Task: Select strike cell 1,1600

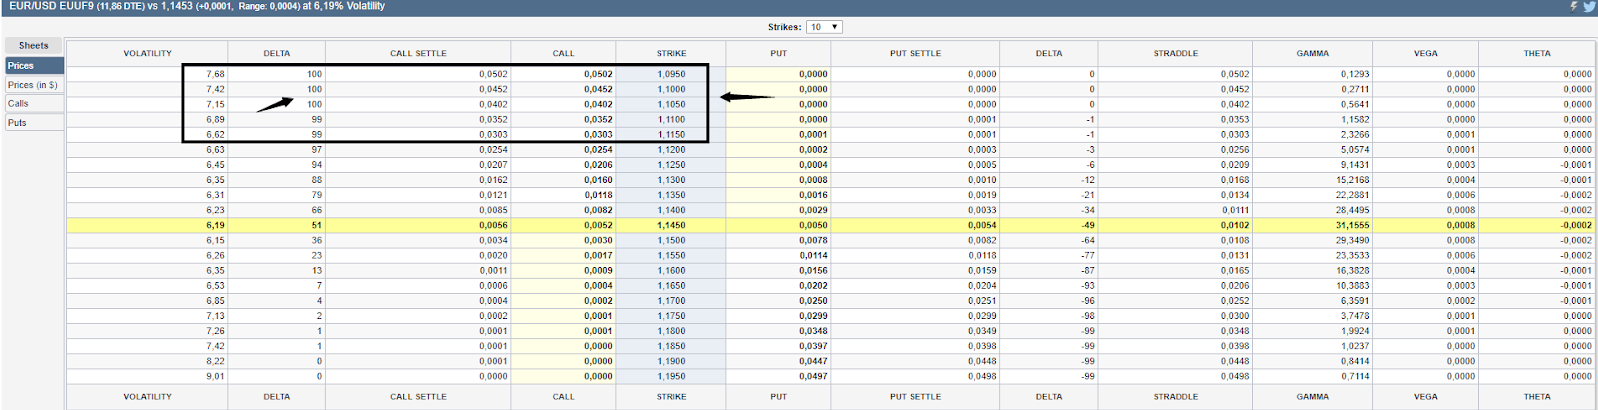Action: coord(671,270)
